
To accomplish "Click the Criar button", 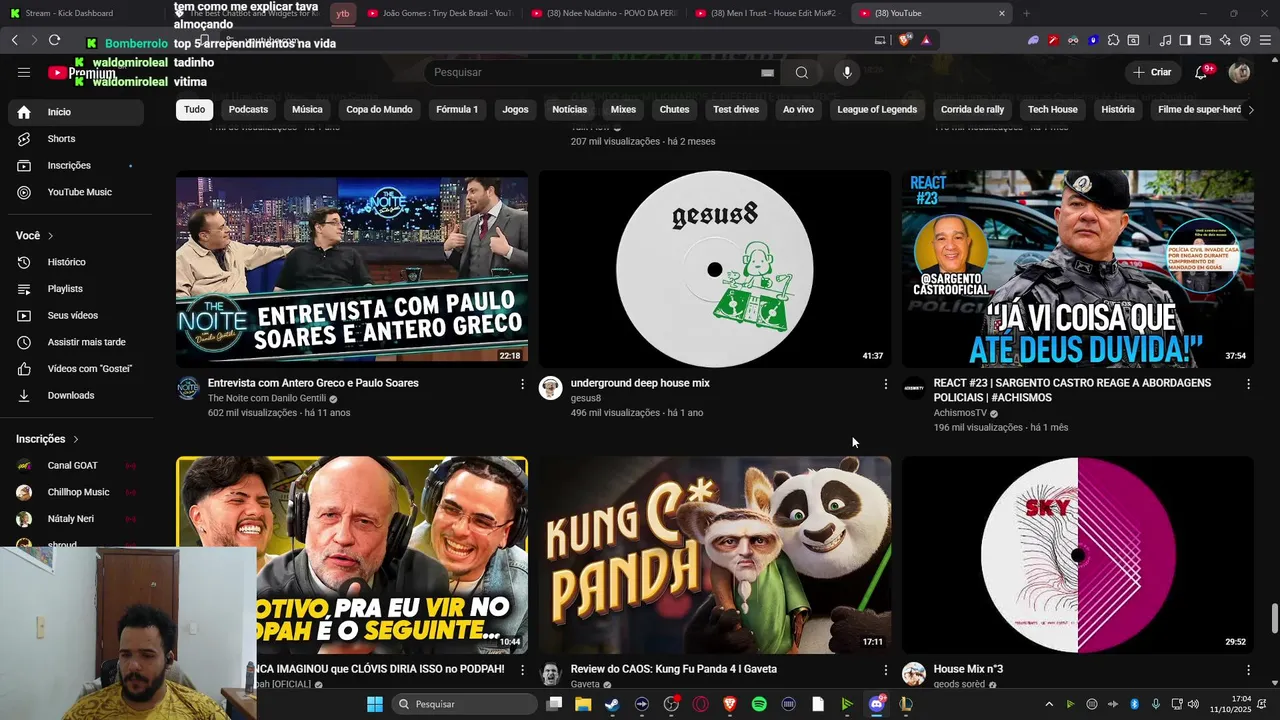I will 1151,72.
